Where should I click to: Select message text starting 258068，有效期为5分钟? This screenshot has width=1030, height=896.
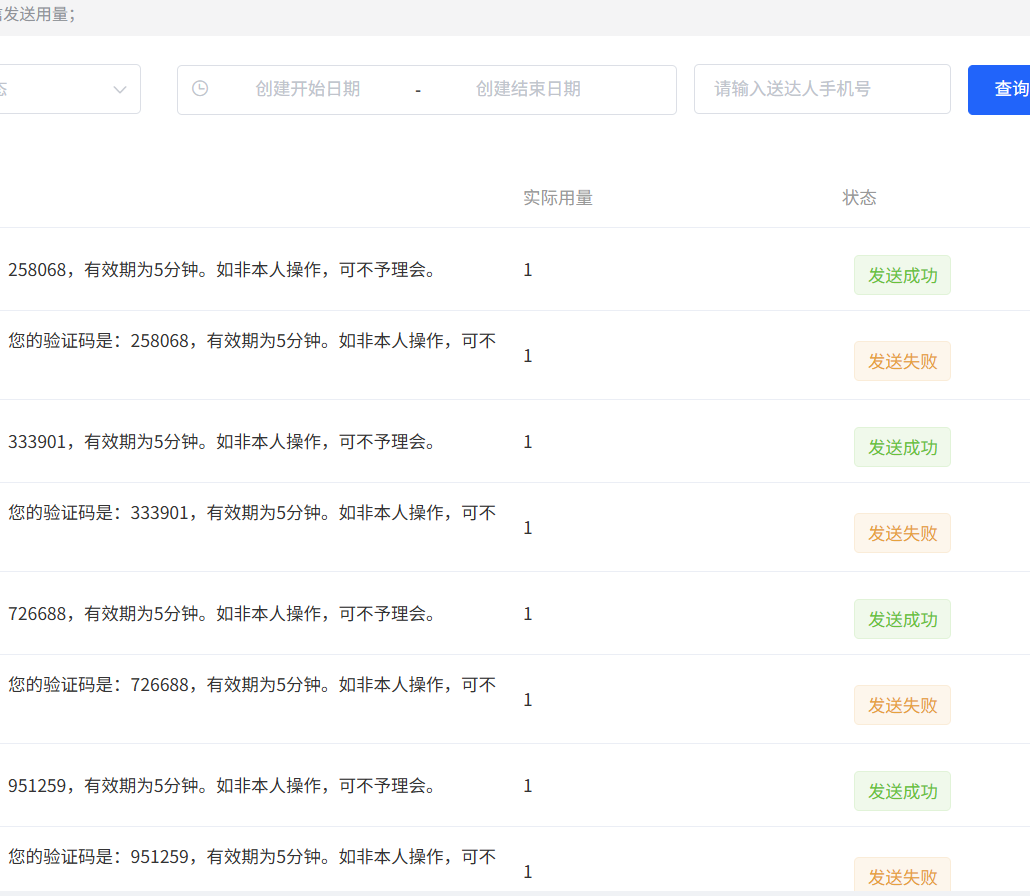(222, 270)
